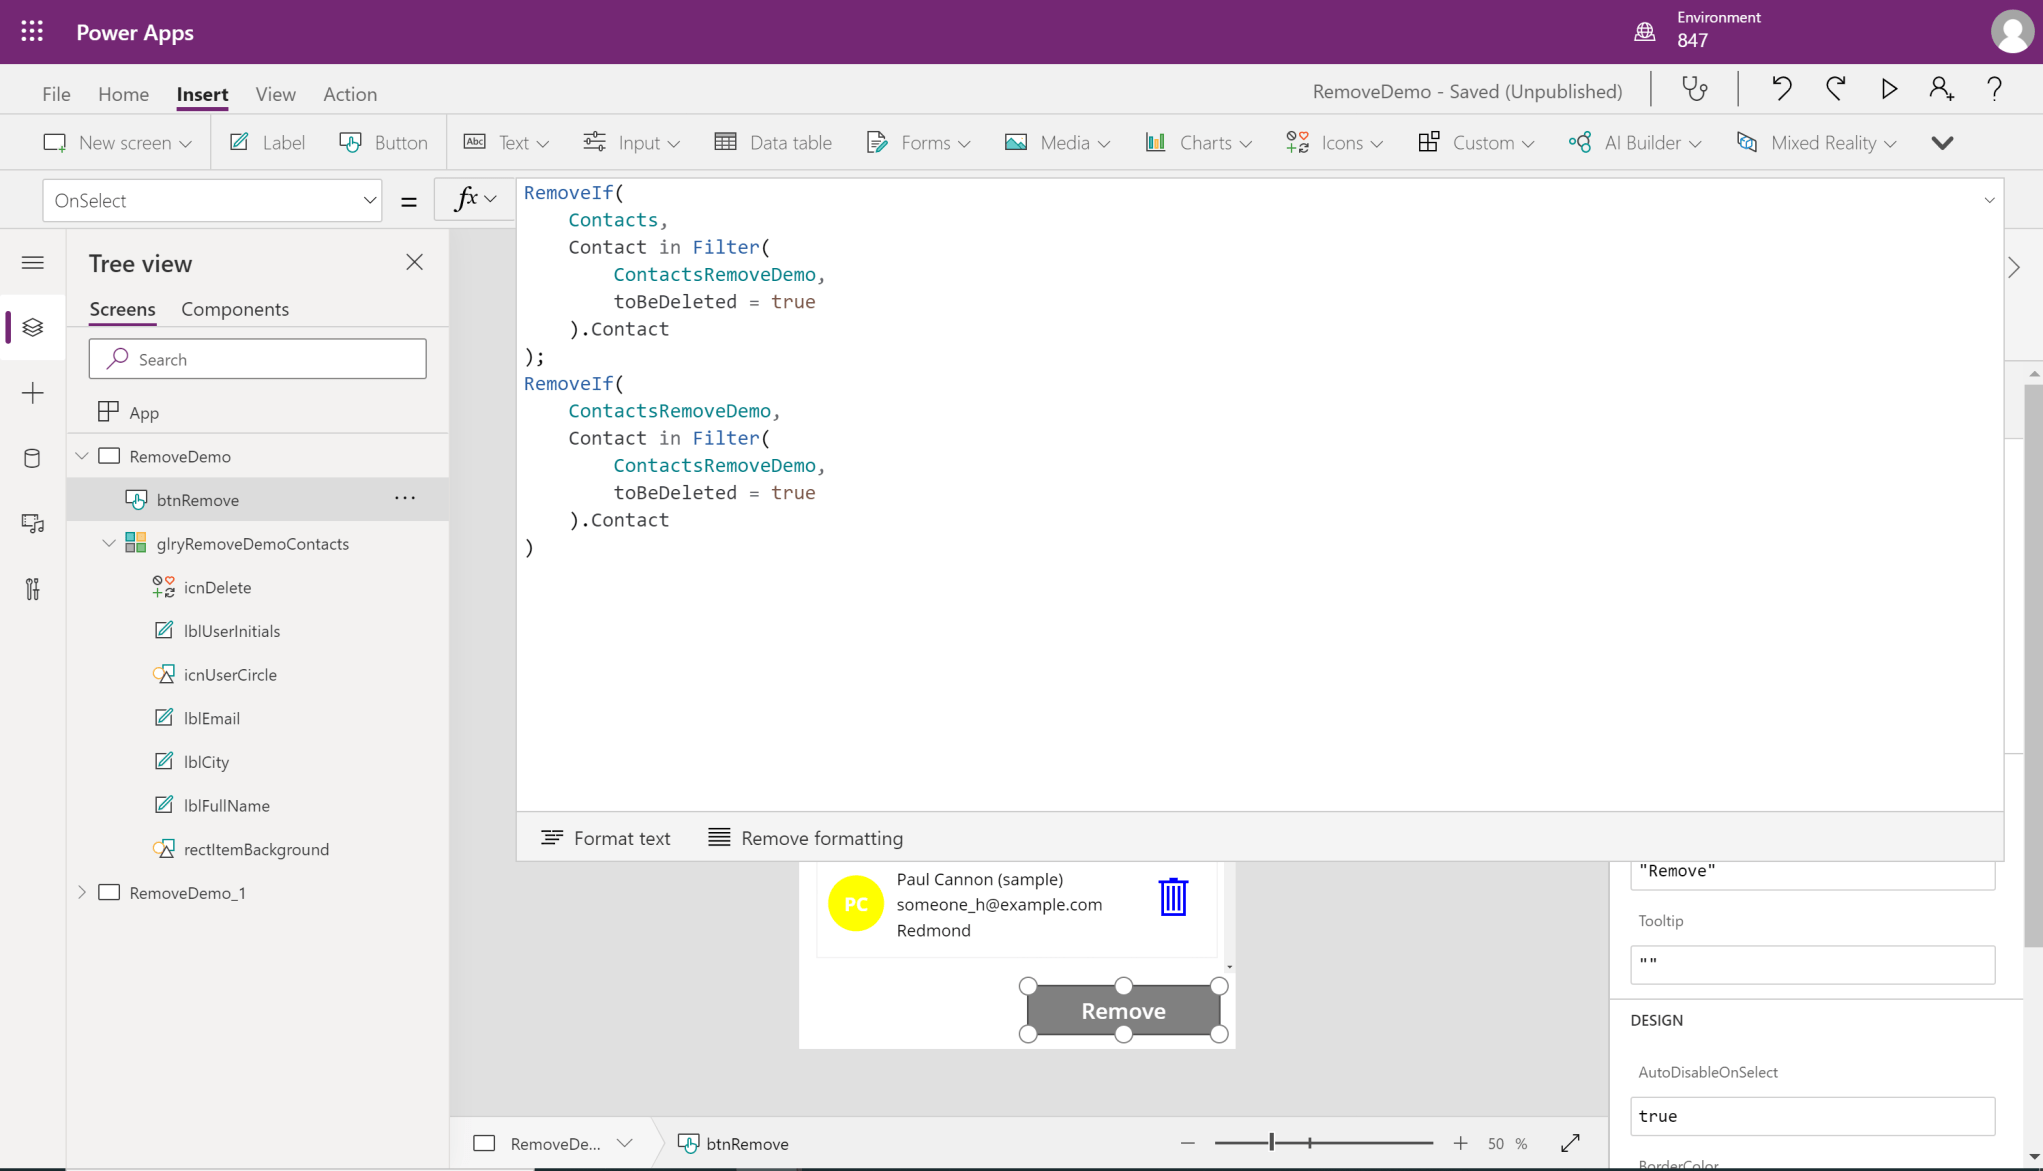
Task: Open Advanced tools icon in left sidebar
Action: (32, 589)
